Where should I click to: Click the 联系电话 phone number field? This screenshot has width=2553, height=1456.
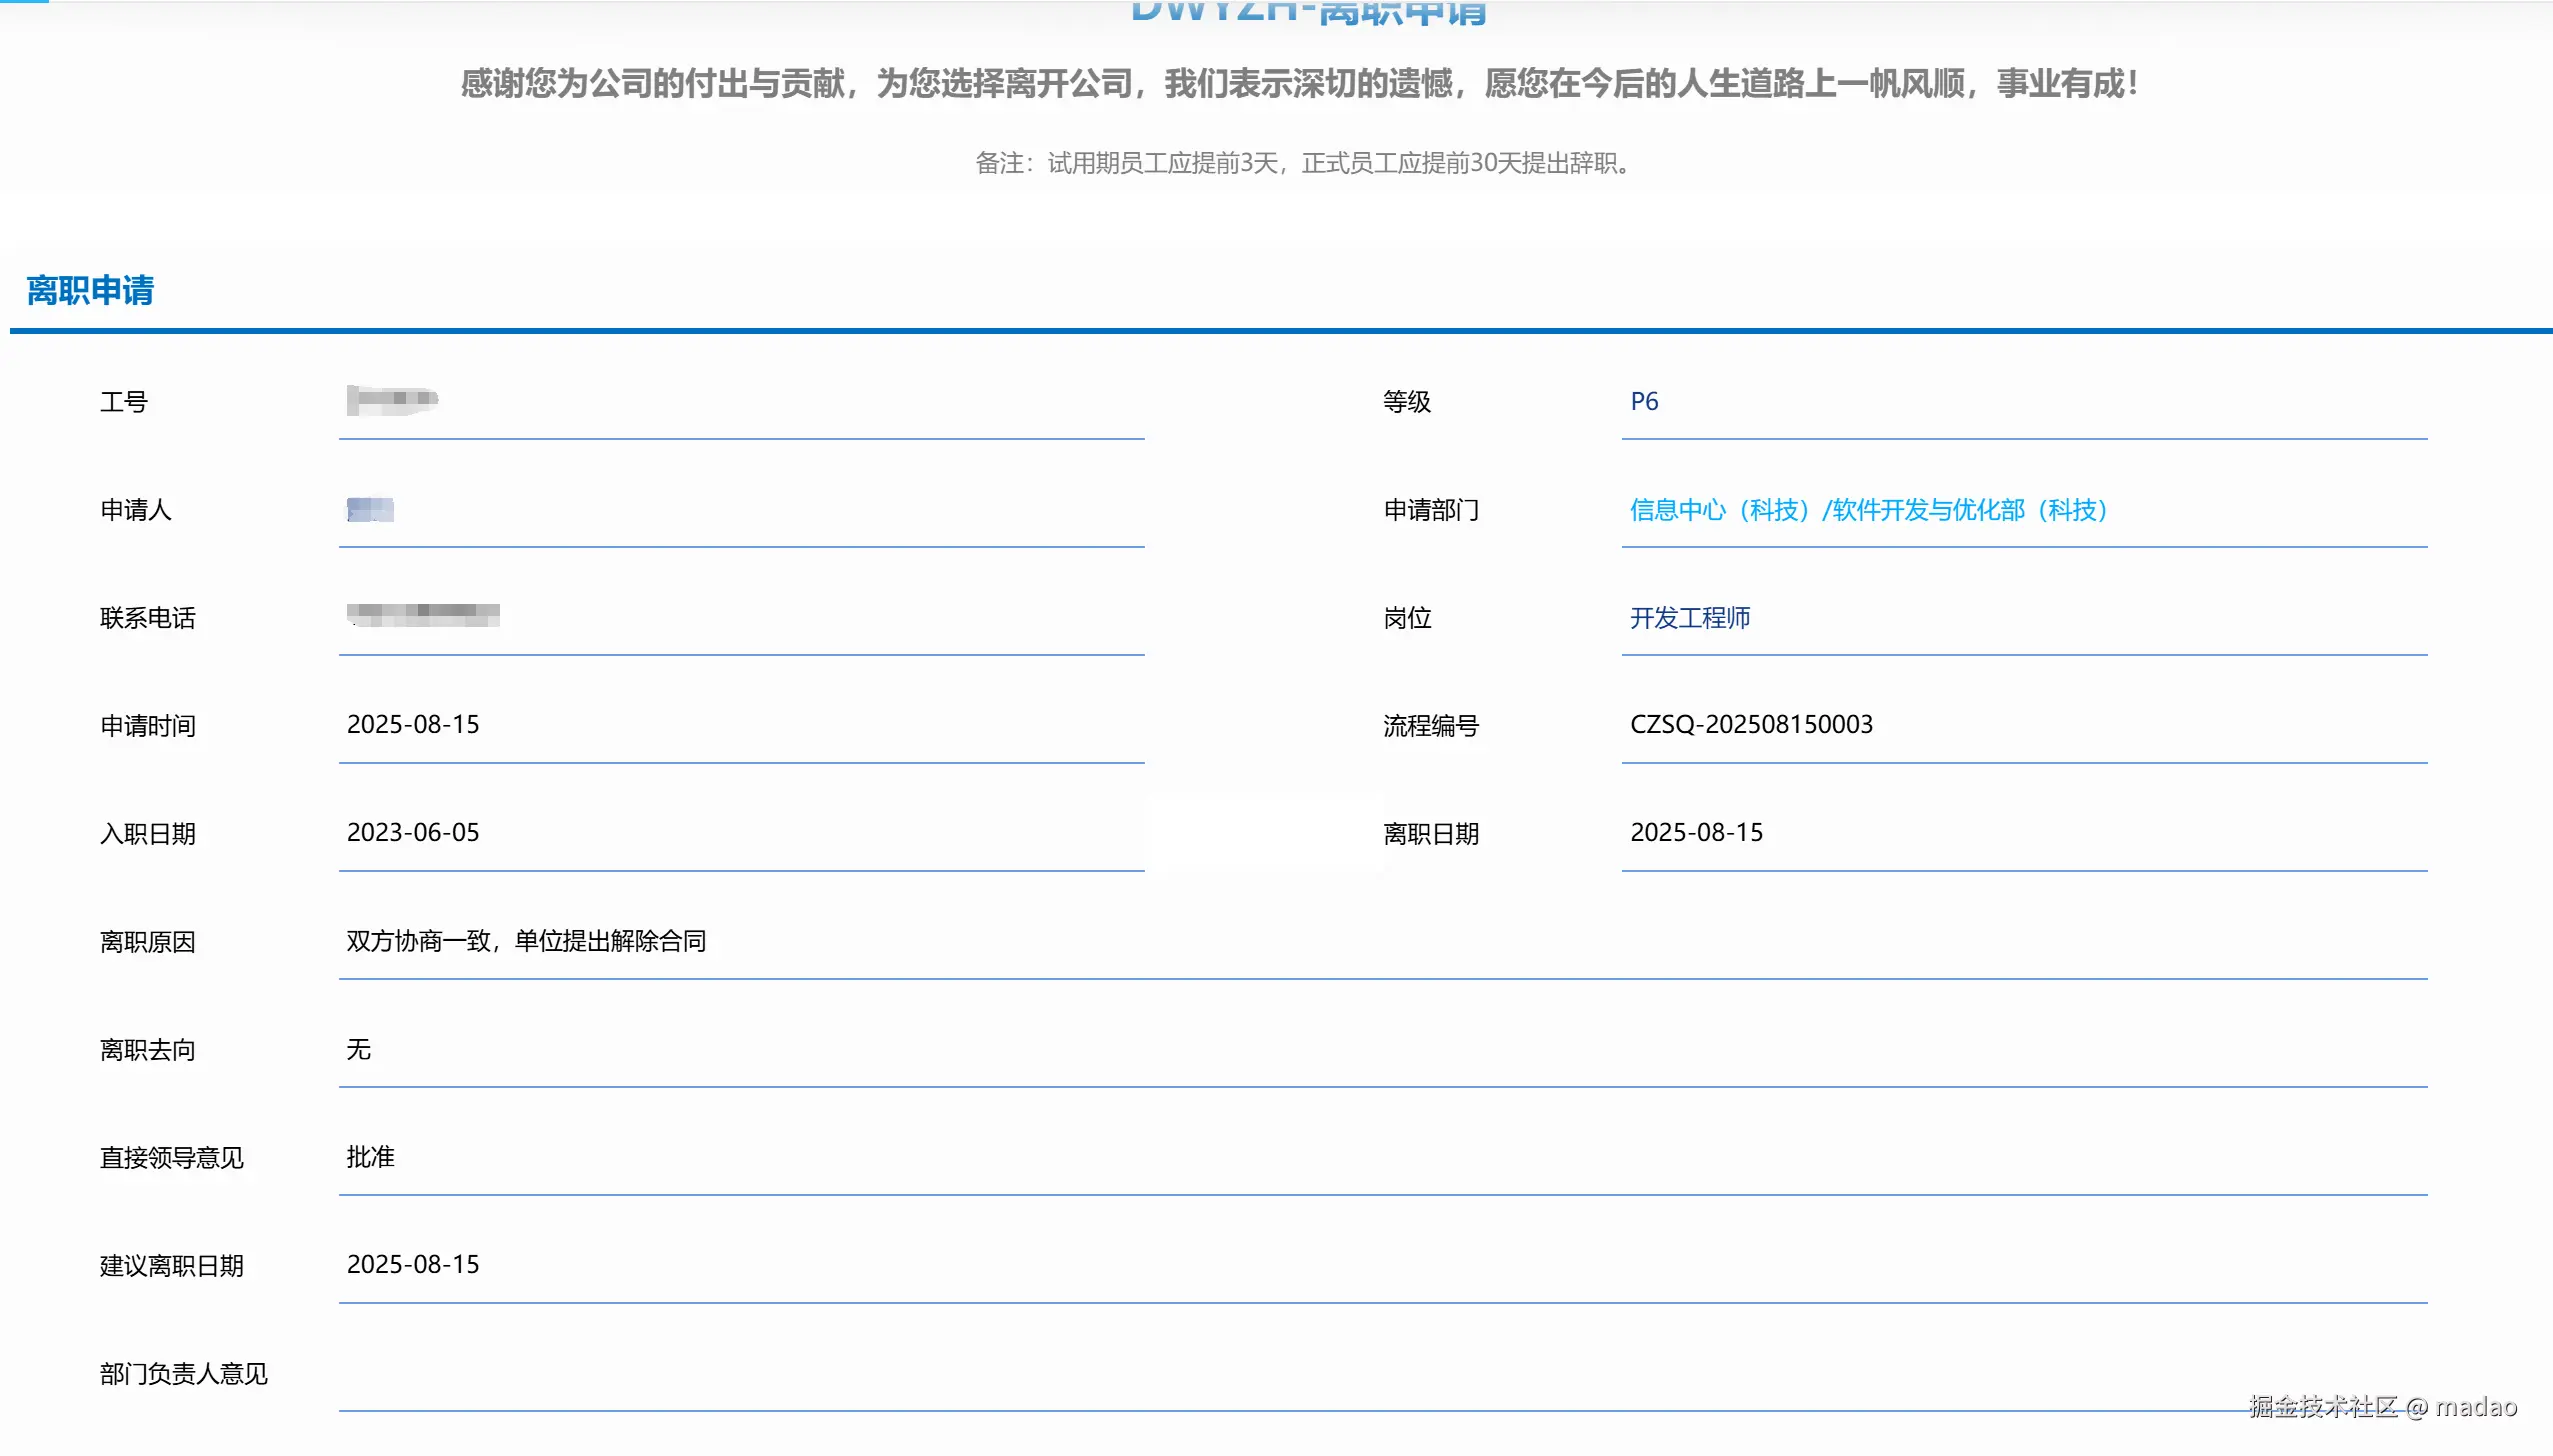(x=740, y=620)
